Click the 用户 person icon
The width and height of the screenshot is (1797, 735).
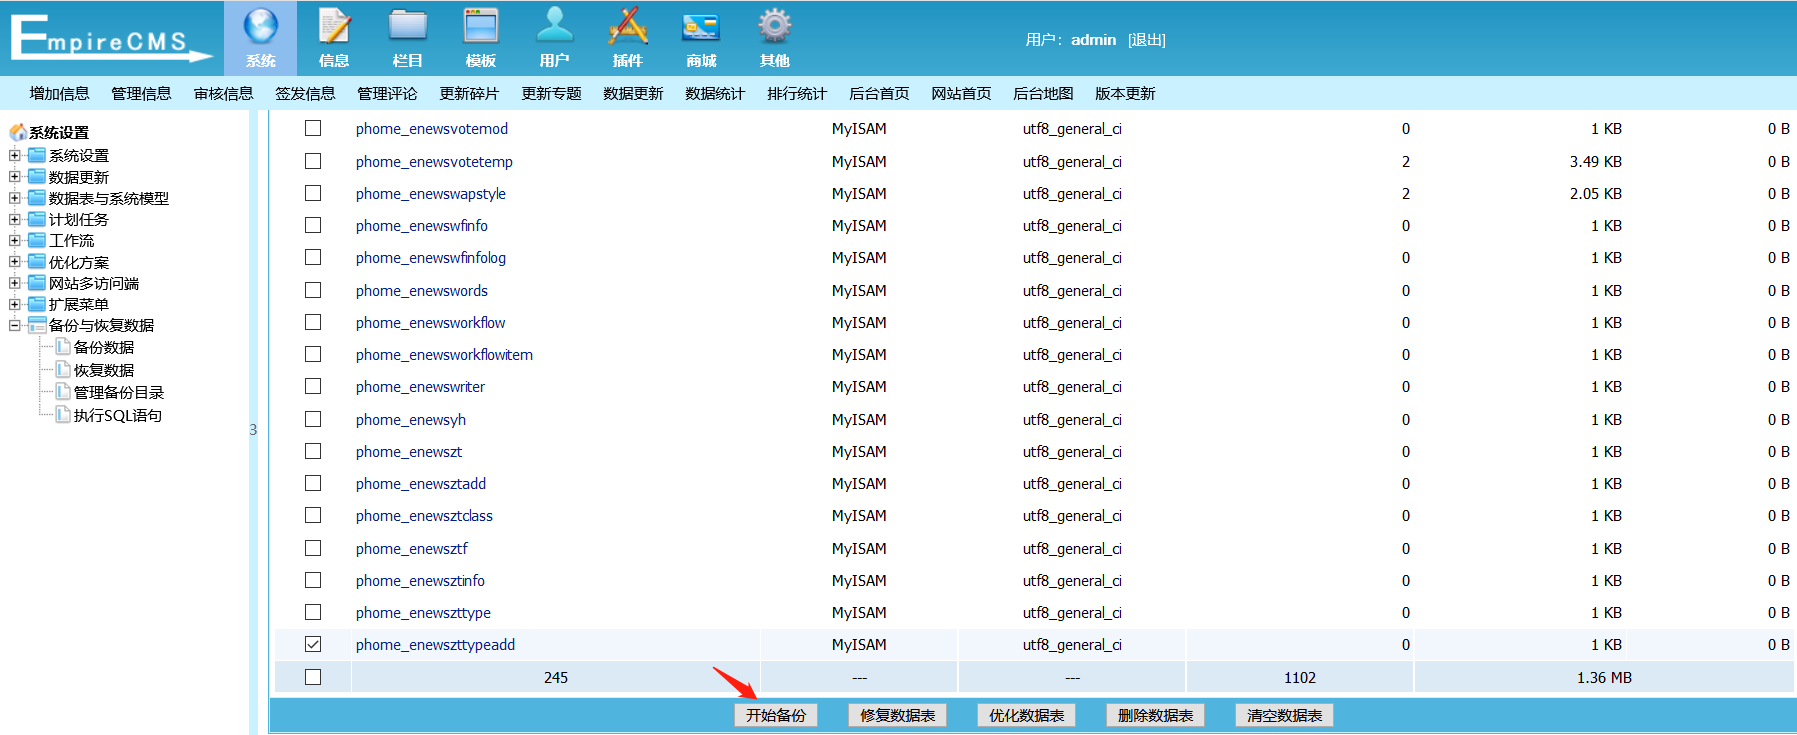pos(554,26)
